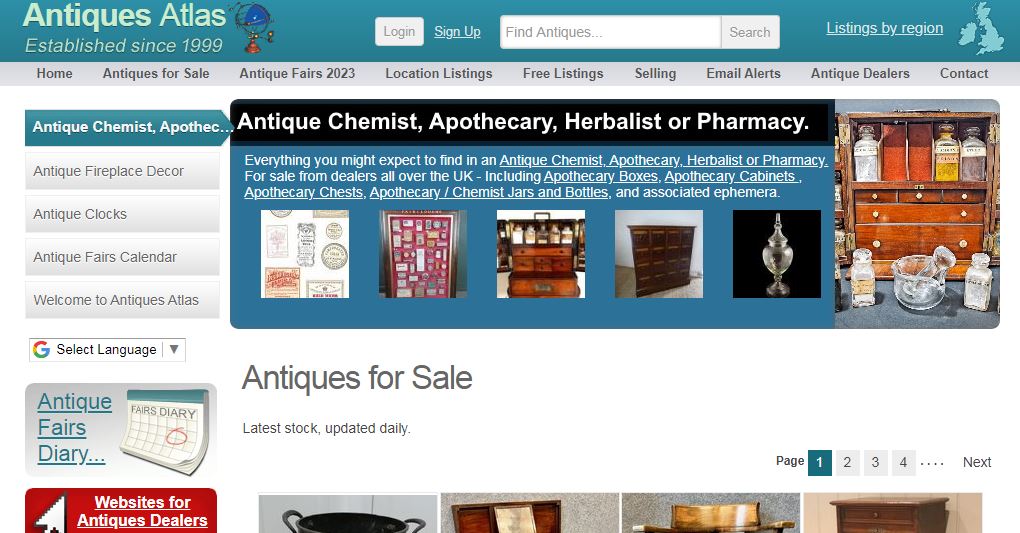Open the glass jar thumbnail

[x=777, y=254]
